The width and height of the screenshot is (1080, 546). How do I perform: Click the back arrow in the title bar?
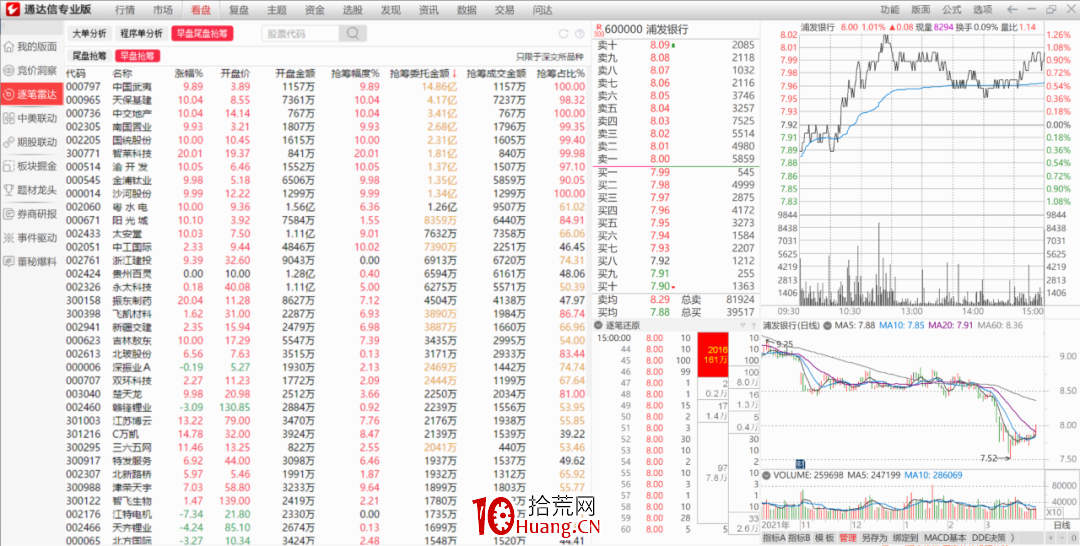click(x=1012, y=10)
